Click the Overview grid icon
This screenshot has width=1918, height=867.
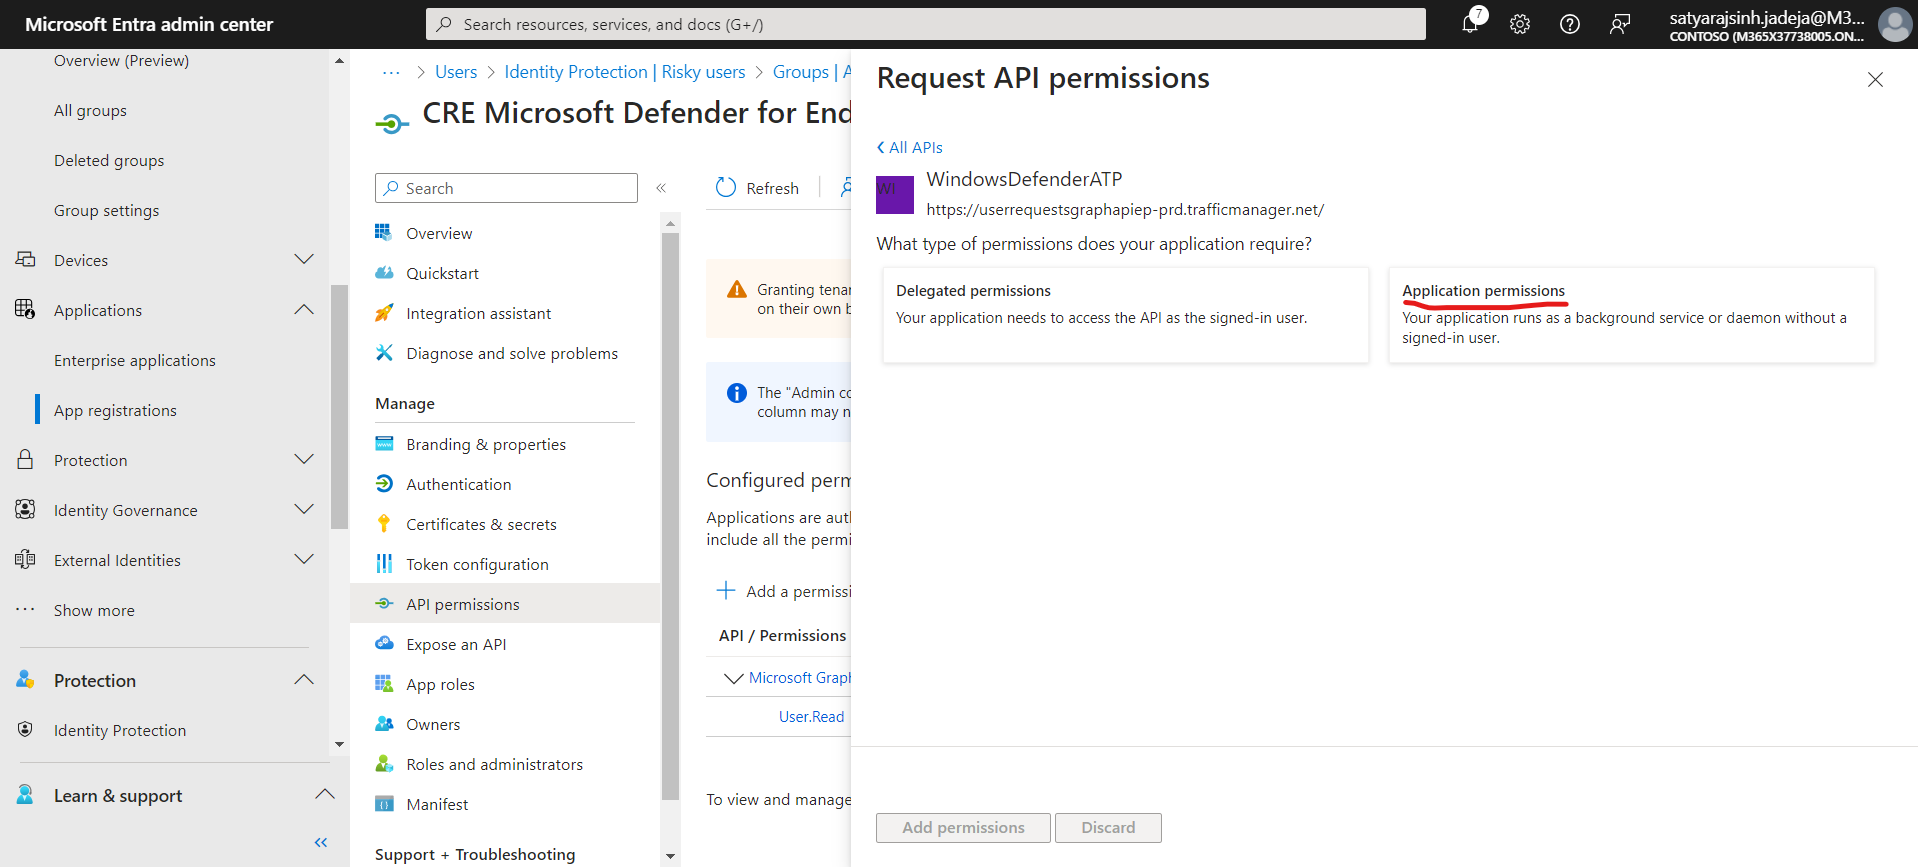384,233
